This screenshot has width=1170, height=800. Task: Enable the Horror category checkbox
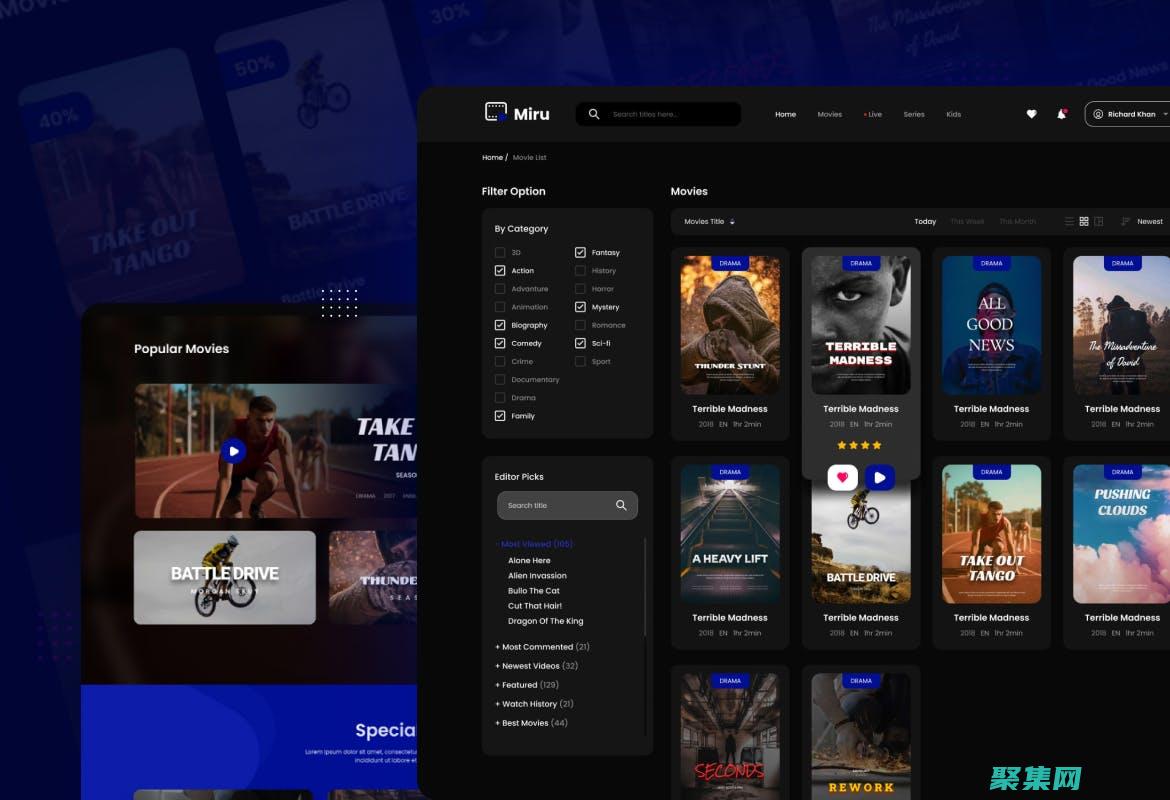580,289
